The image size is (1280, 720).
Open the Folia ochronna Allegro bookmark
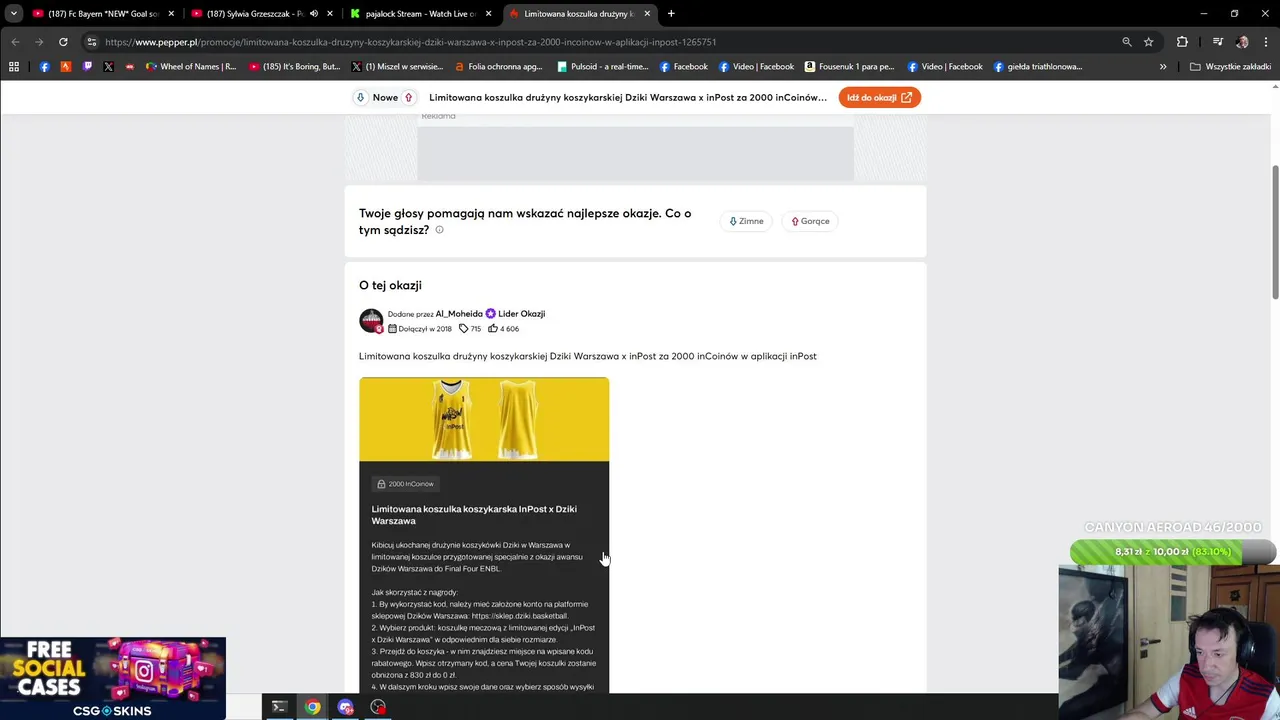pos(498,67)
